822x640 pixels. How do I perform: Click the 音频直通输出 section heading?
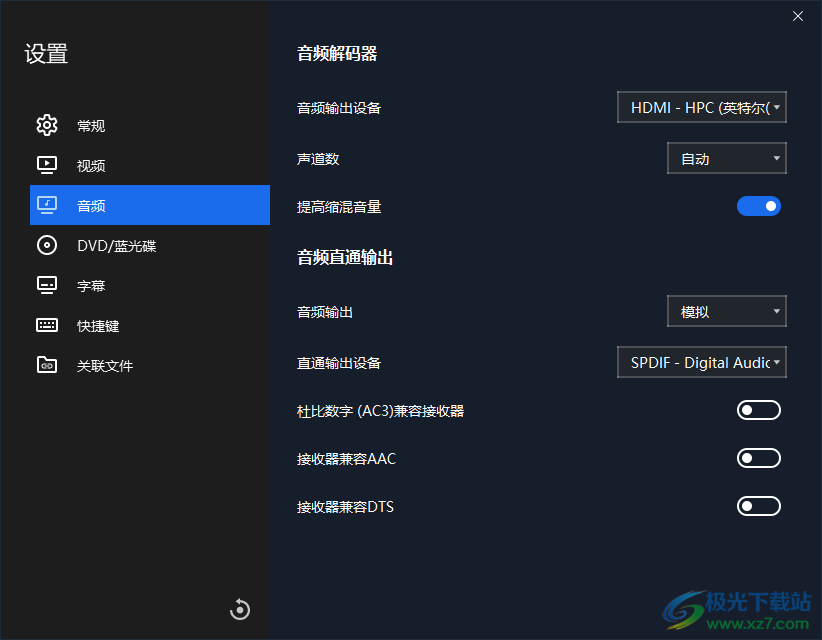345,257
